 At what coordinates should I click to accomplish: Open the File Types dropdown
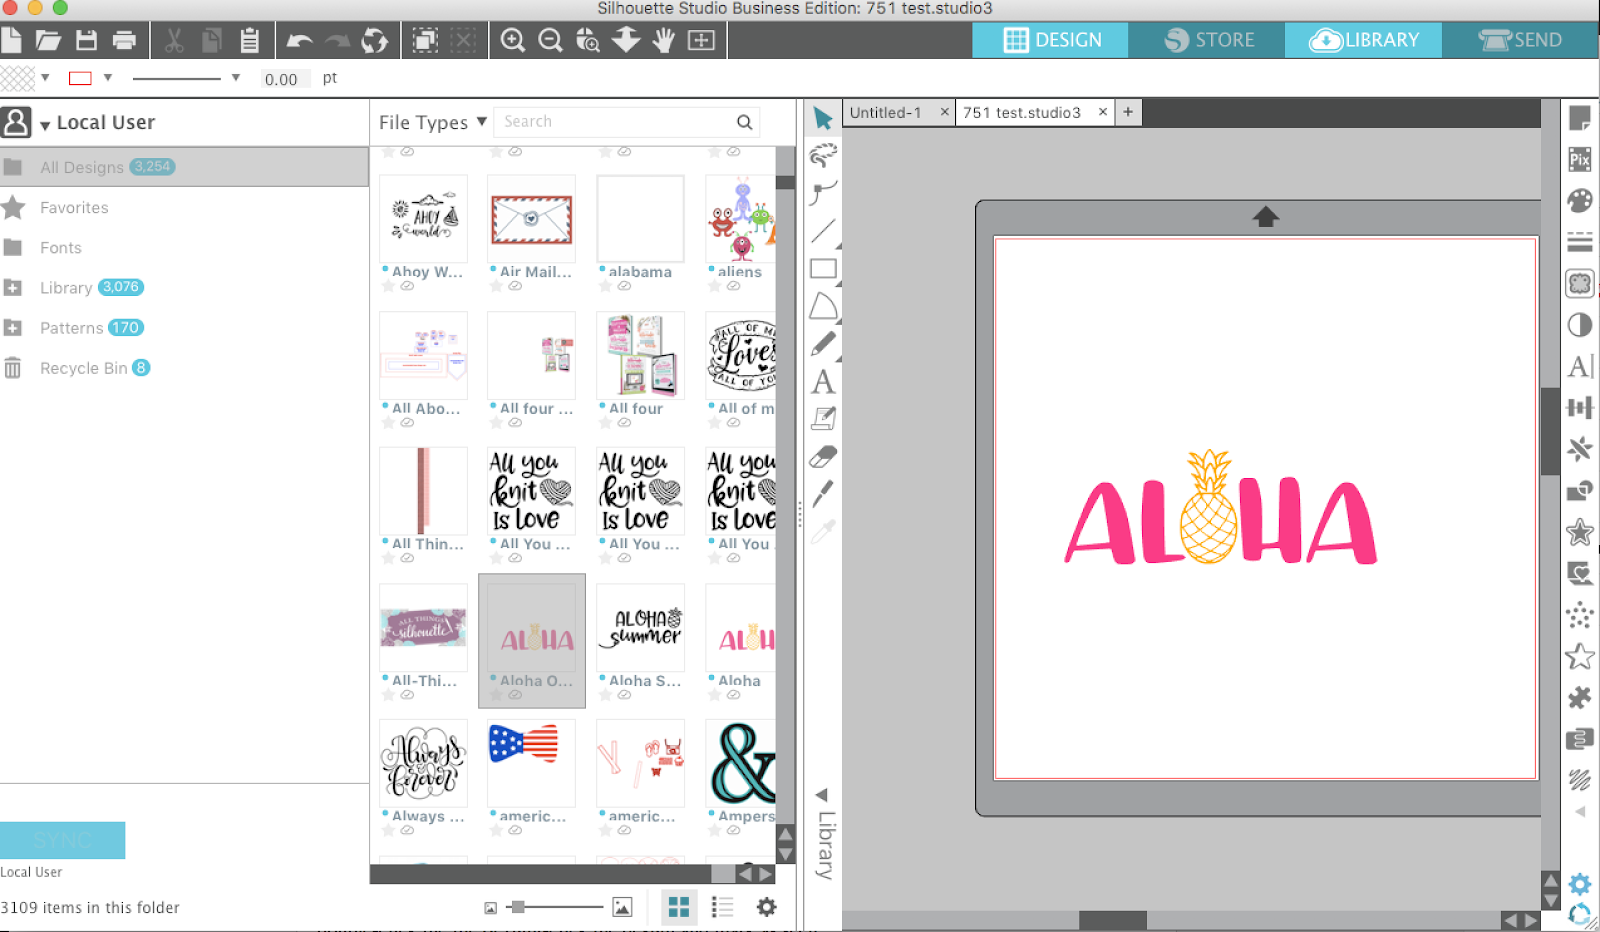(431, 121)
